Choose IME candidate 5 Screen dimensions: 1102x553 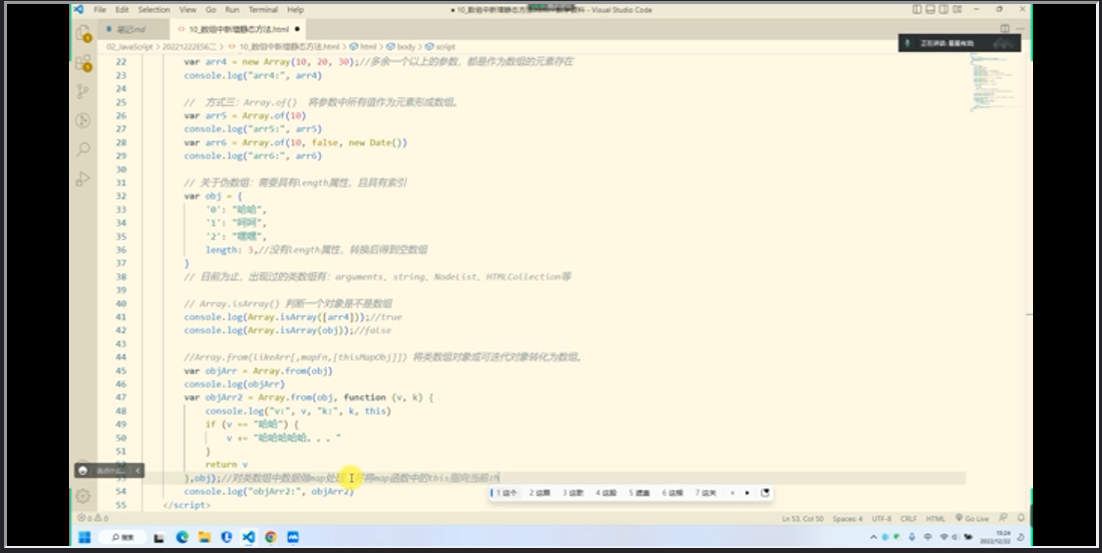639,493
